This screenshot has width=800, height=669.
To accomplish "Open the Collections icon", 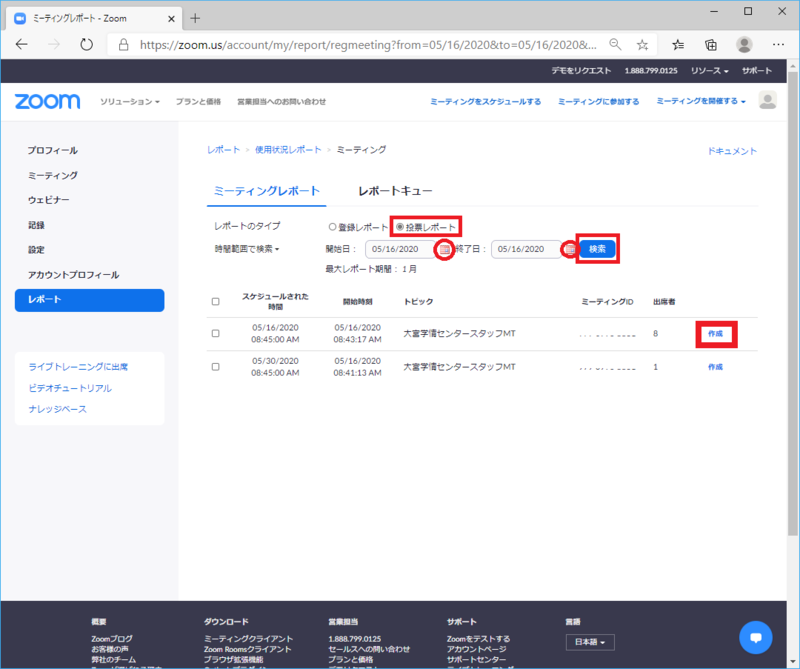I will point(711,45).
